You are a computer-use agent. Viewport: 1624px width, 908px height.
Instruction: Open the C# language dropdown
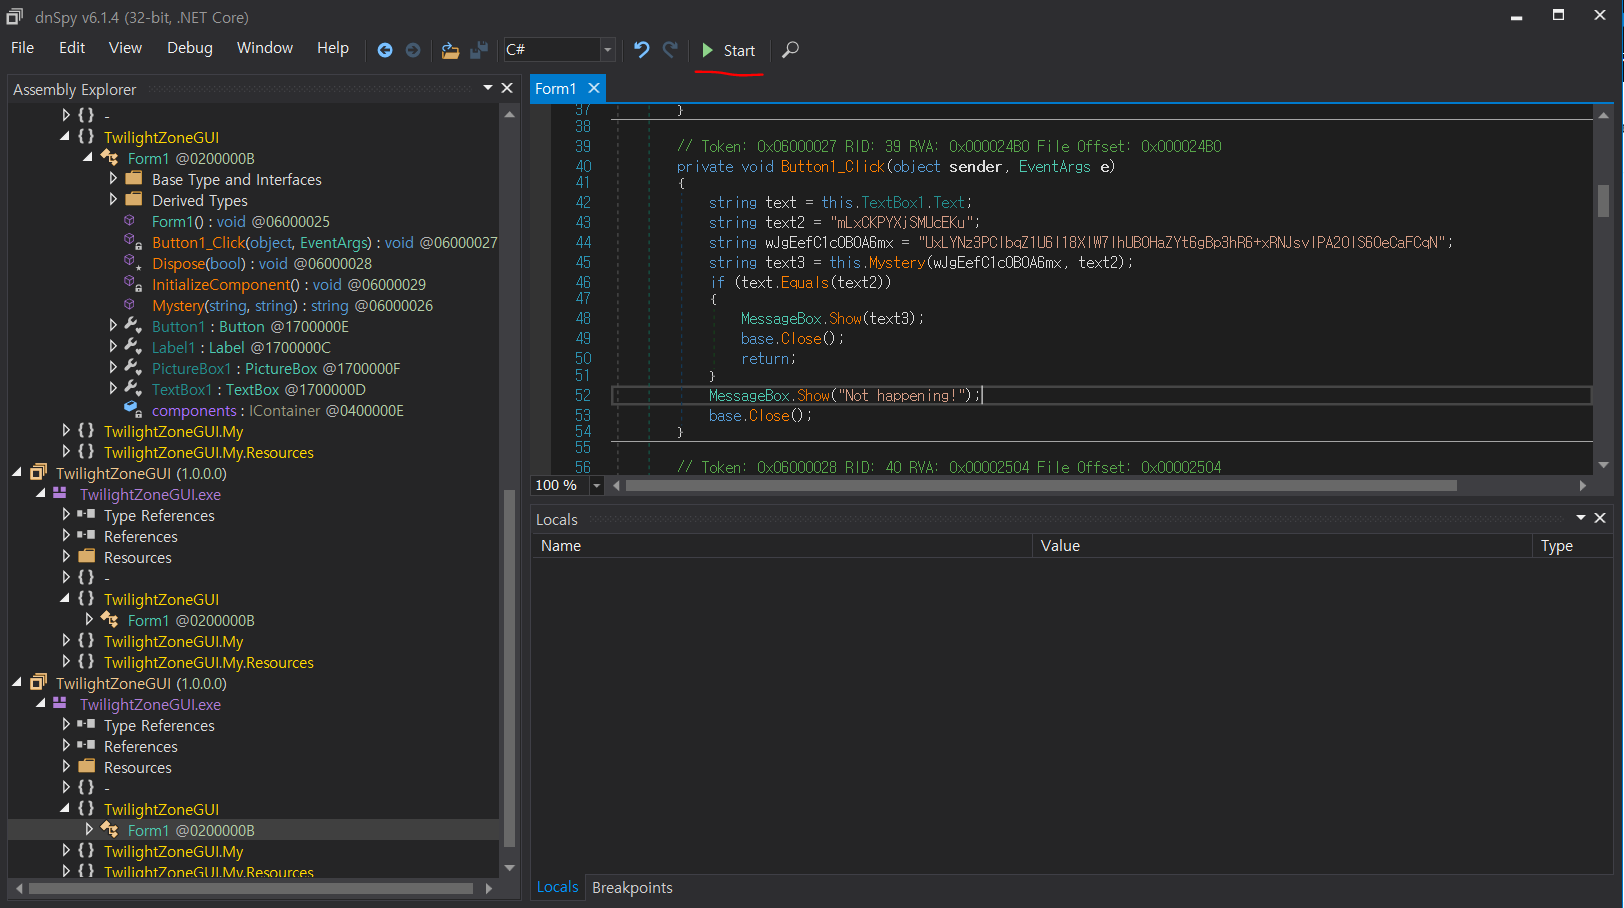[607, 50]
